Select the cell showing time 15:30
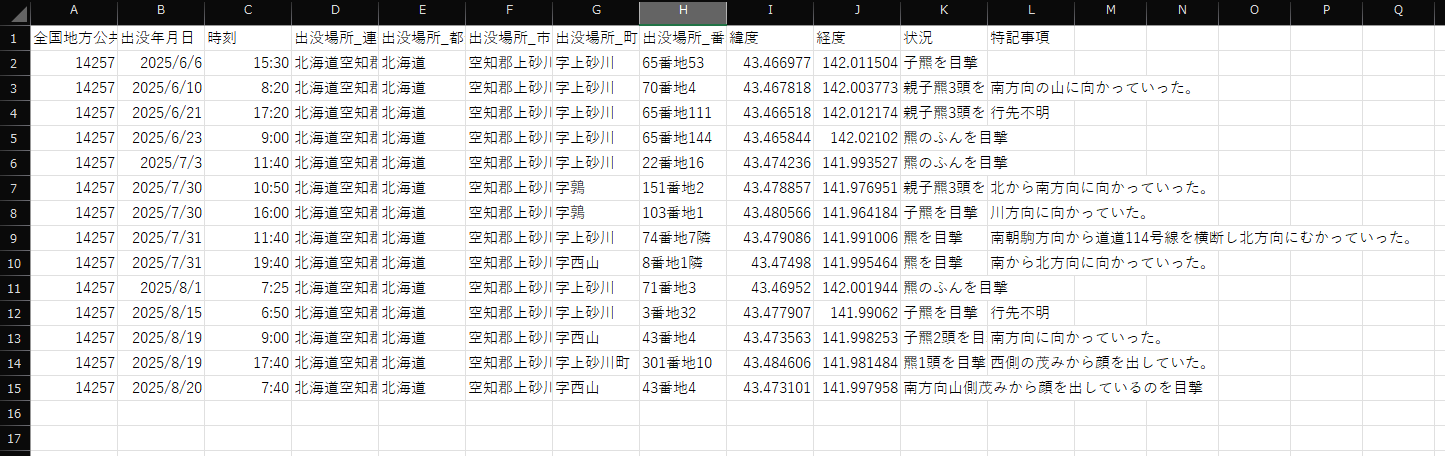 point(247,63)
